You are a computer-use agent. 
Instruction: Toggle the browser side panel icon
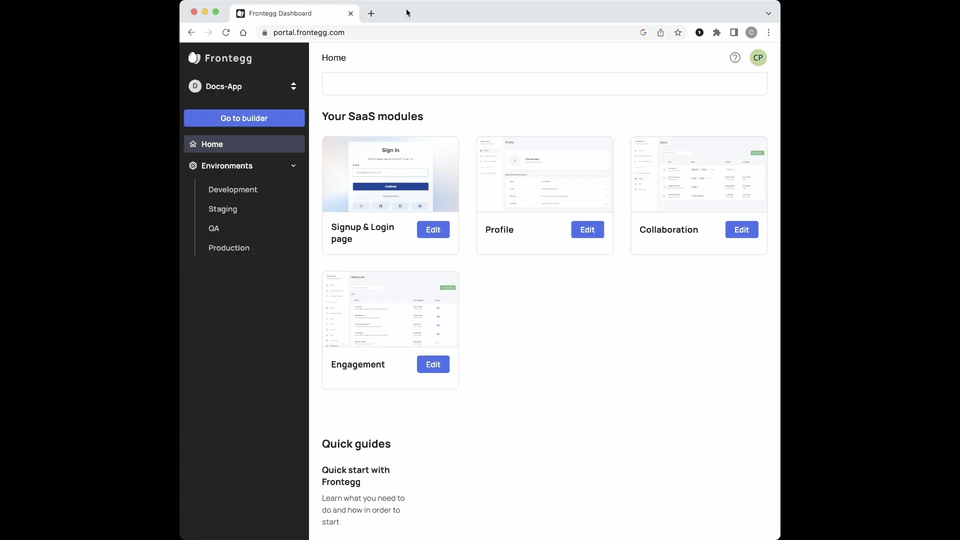[733, 32]
